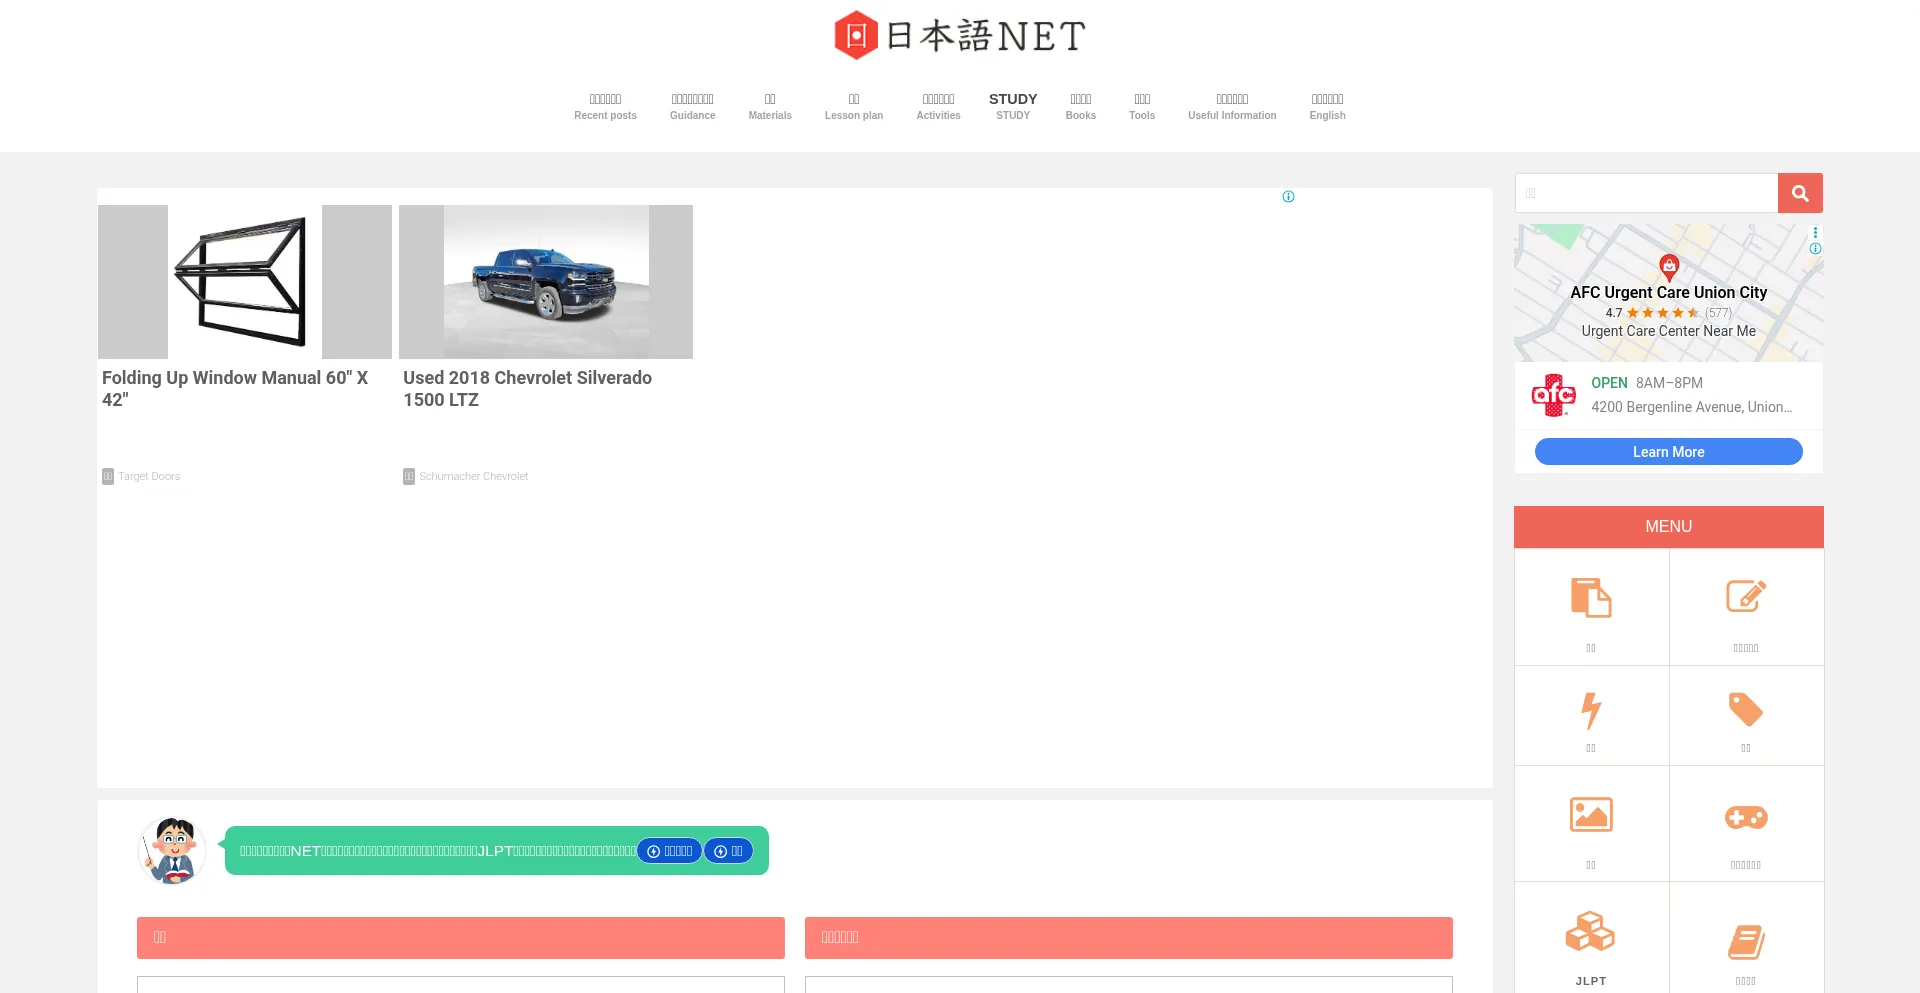
Task: Select the lightning bolt icon in MENU
Action: (x=1590, y=710)
